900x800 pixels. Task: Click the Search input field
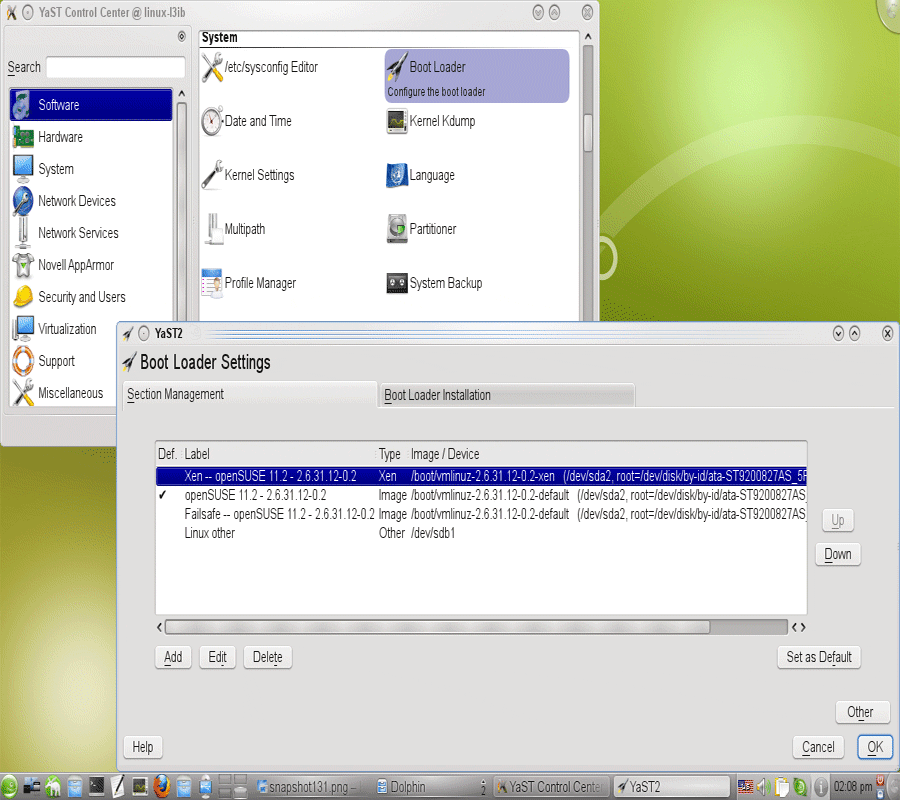[x=115, y=67]
